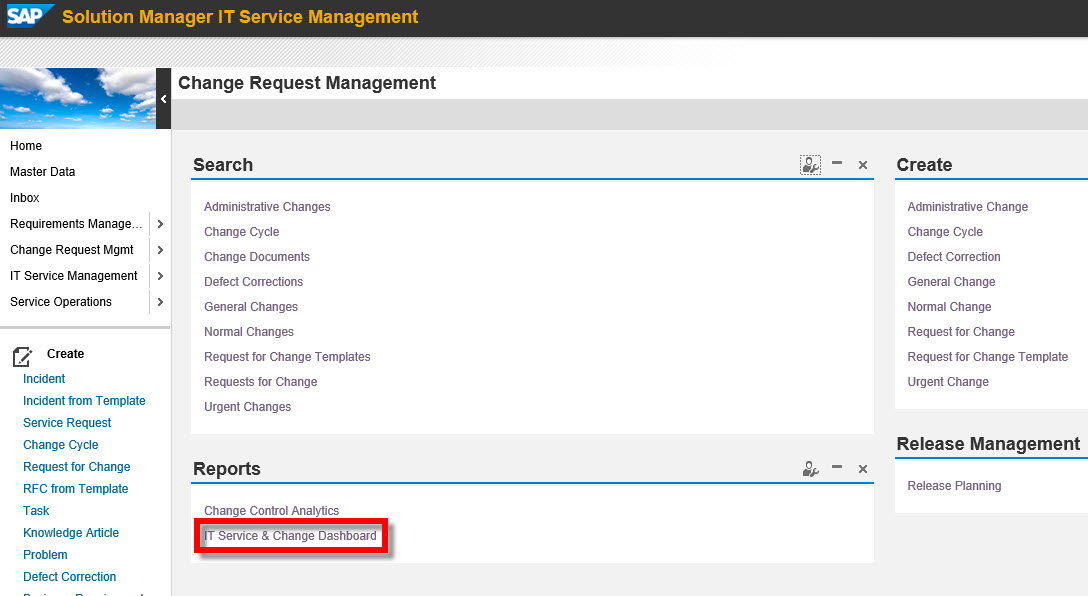Open Change Control Analytics report

point(271,511)
